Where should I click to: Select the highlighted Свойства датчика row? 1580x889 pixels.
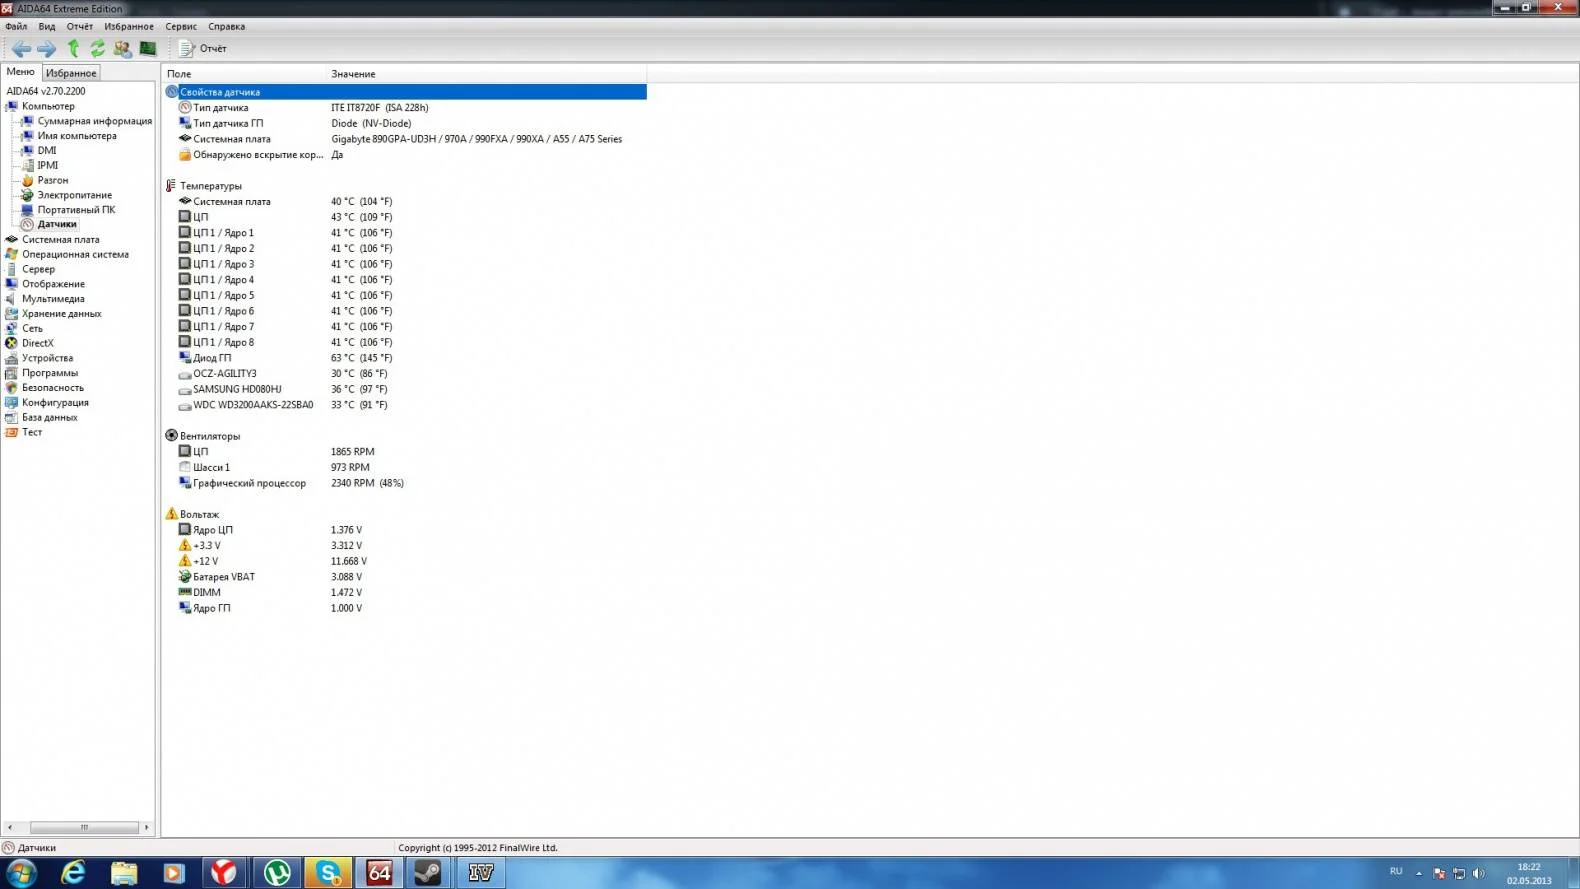coord(405,92)
